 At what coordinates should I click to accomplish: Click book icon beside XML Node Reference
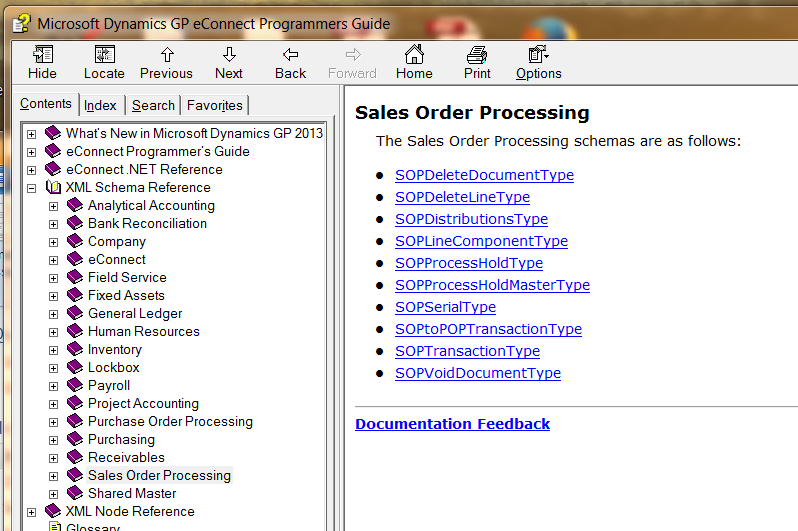(53, 511)
